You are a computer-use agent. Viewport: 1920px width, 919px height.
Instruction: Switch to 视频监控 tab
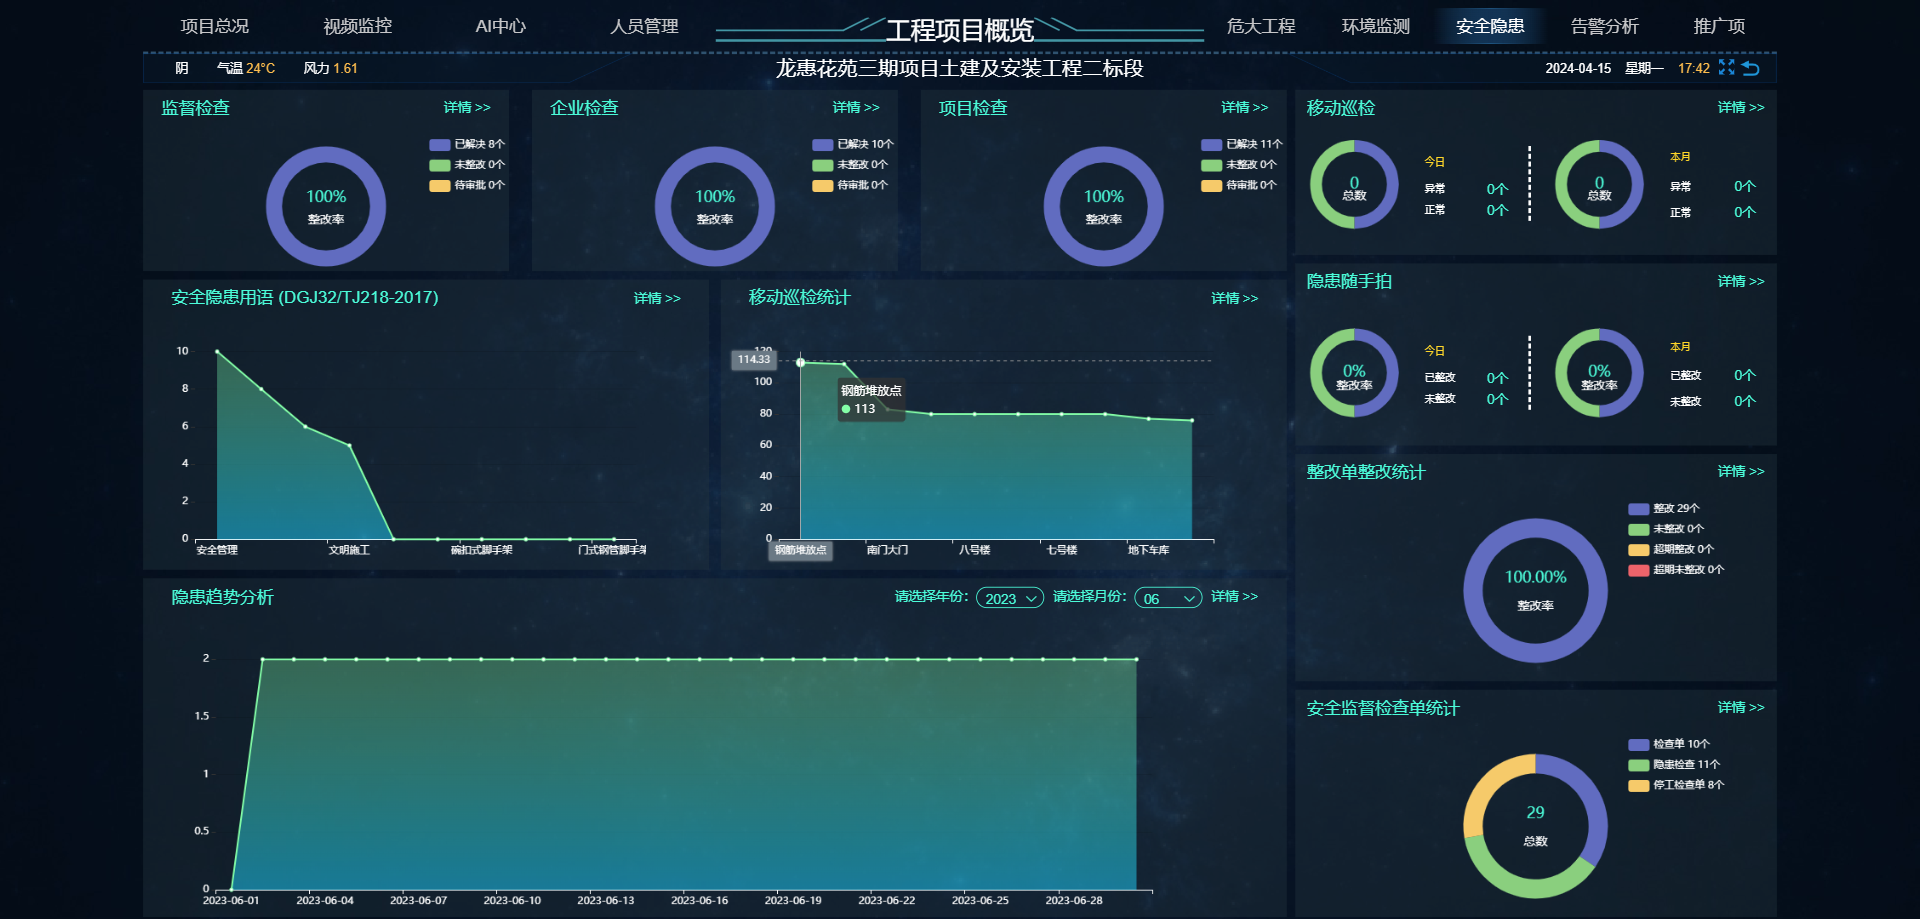click(x=357, y=26)
